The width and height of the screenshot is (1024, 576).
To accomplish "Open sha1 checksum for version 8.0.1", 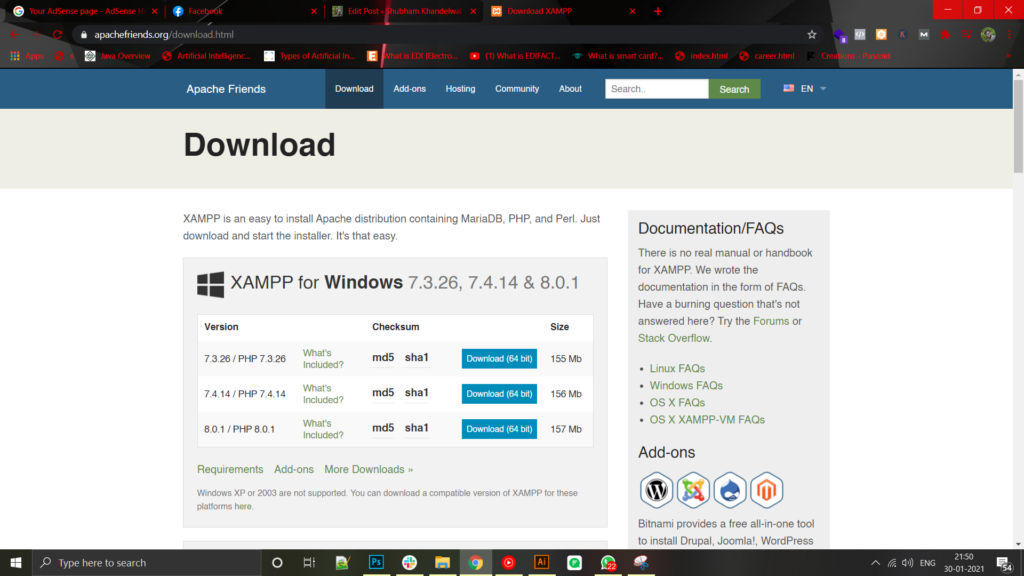I will pyautogui.click(x=417, y=428).
